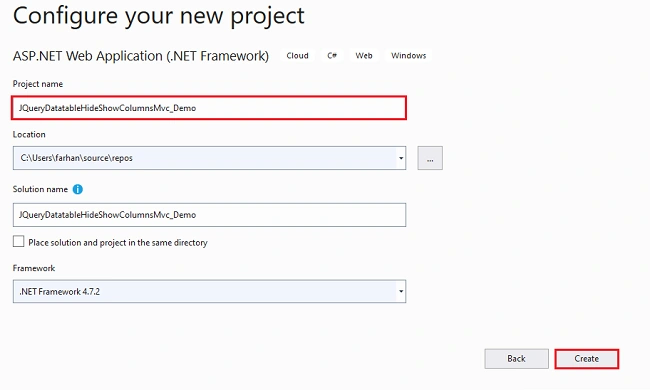This screenshot has height=390, width=650.
Task: Click the C# tag
Action: pyautogui.click(x=332, y=56)
